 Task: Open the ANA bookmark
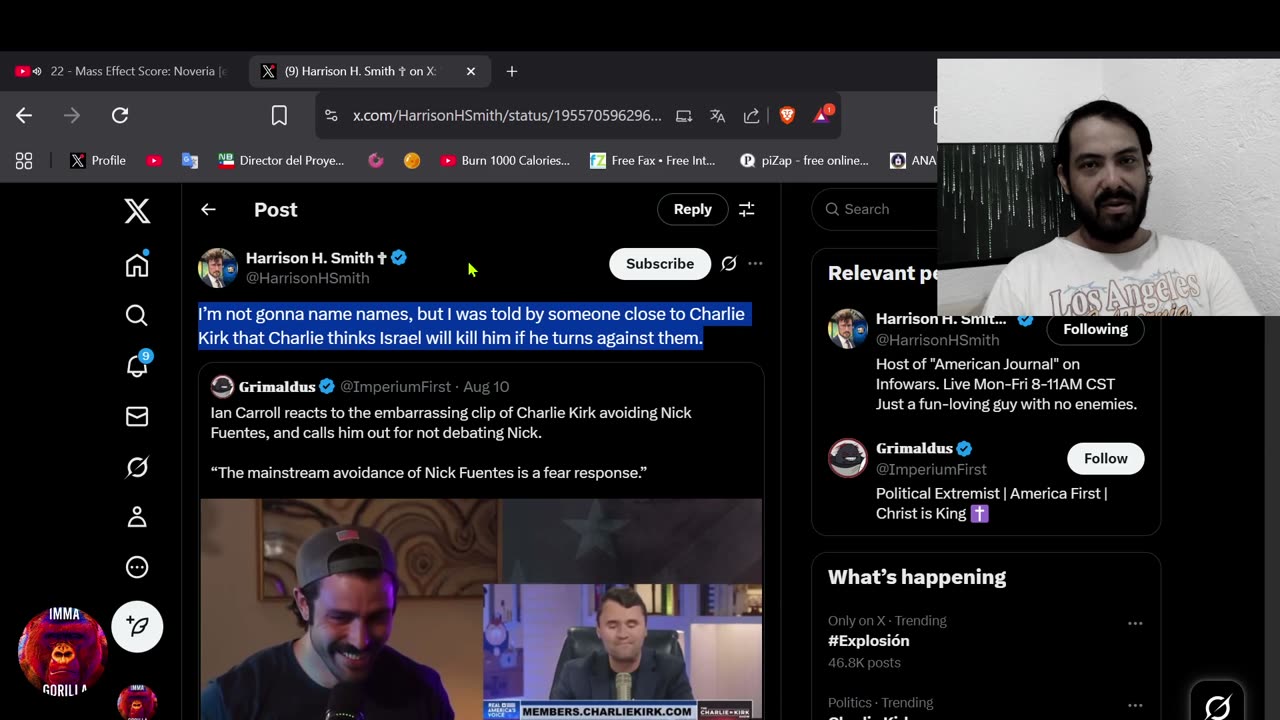click(x=913, y=161)
